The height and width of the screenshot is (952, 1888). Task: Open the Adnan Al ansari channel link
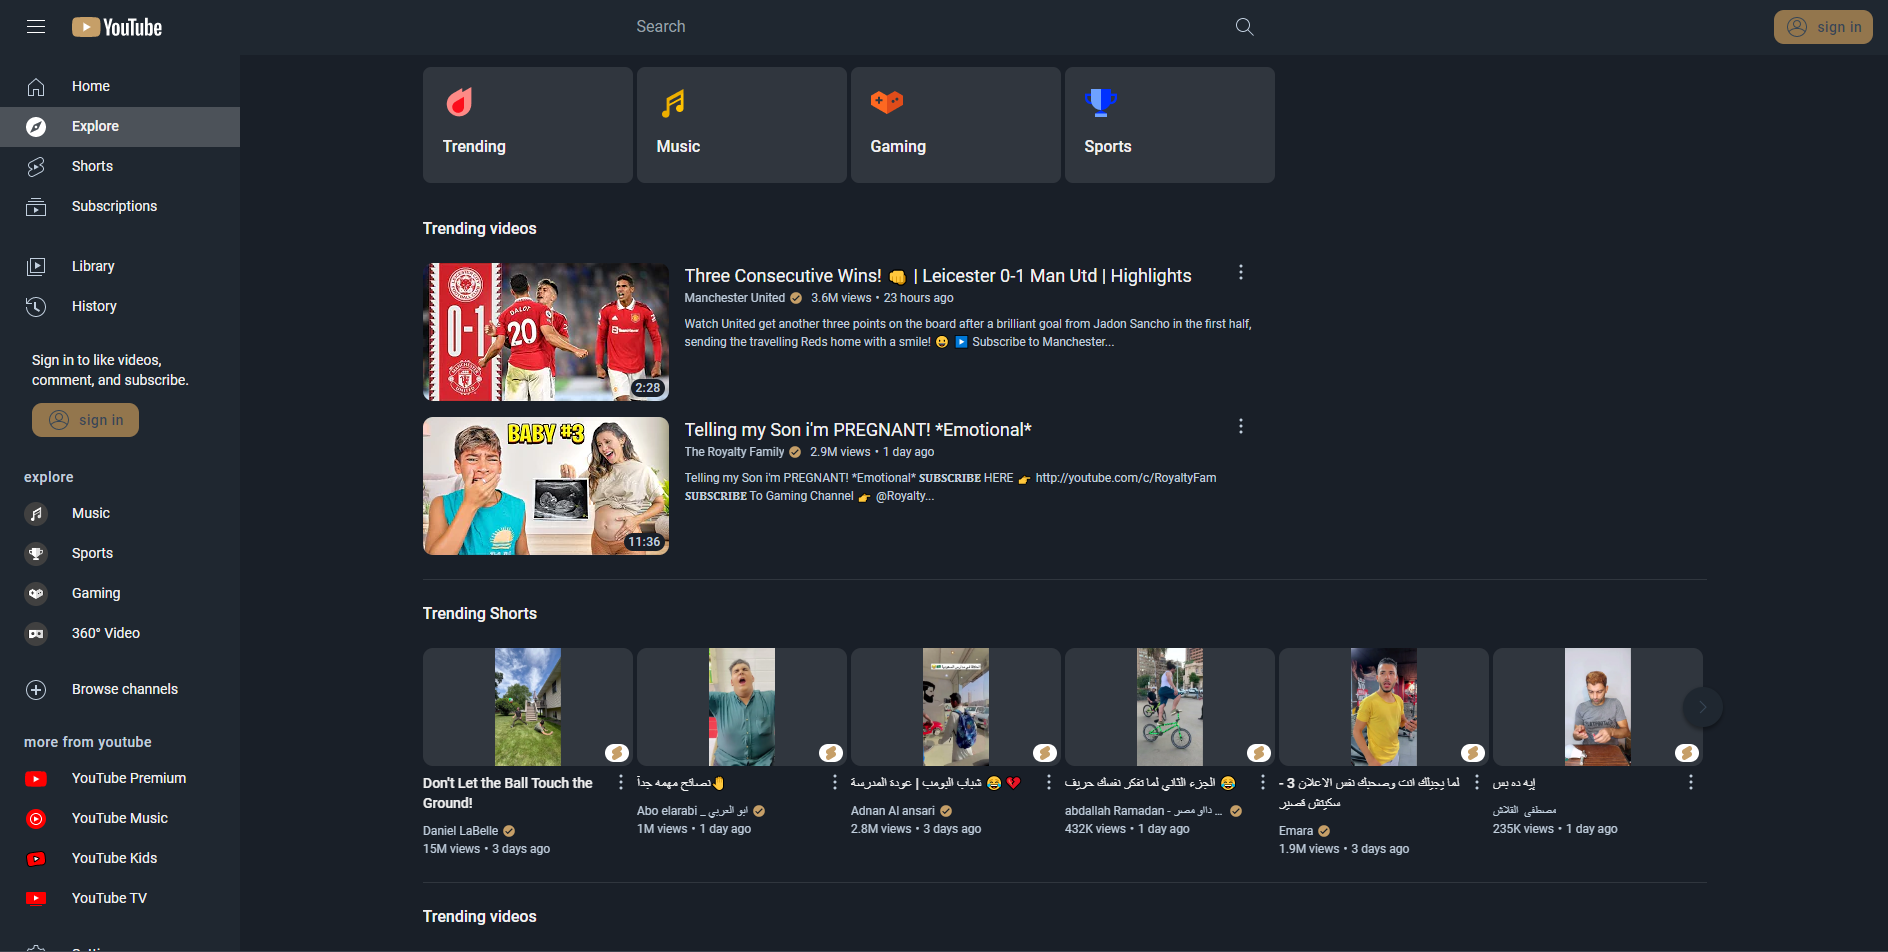point(893,811)
